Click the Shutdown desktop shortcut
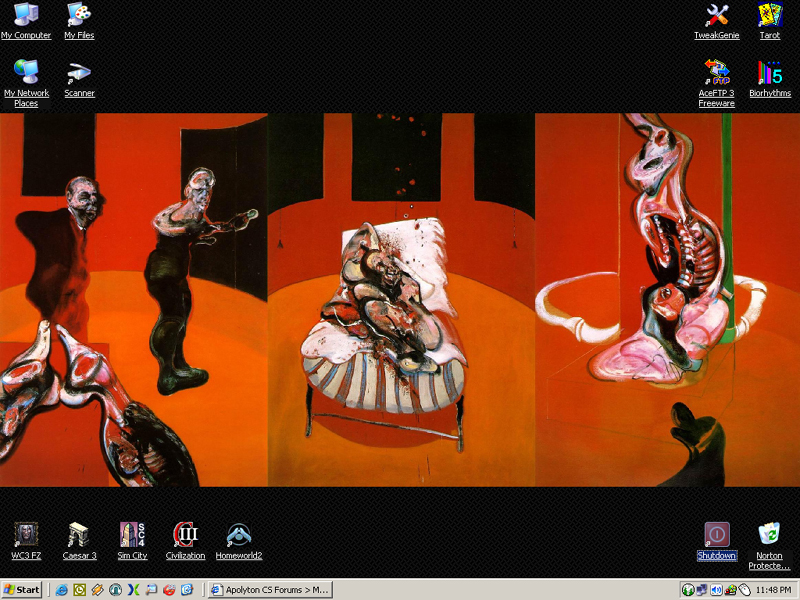 click(716, 535)
